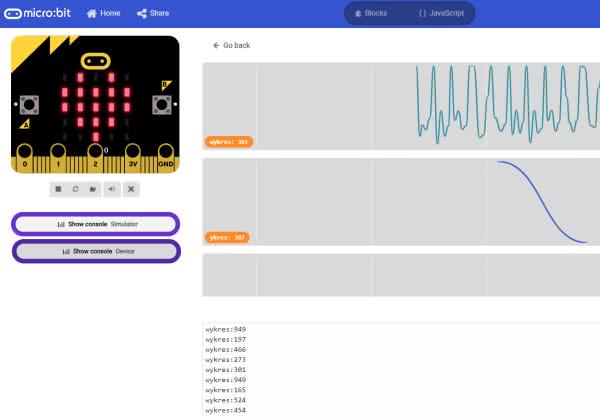Show console for Device
Image resolution: width=600 pixels, height=417 pixels.
pyautogui.click(x=96, y=251)
